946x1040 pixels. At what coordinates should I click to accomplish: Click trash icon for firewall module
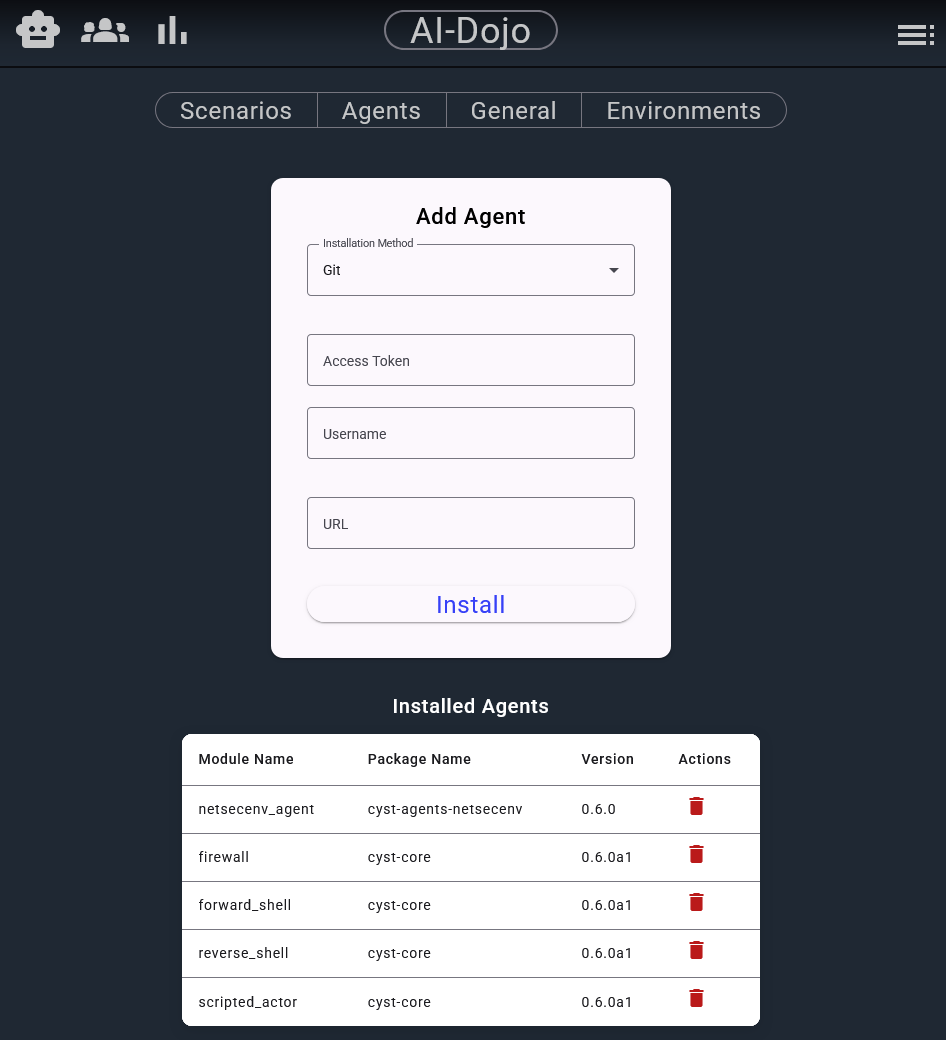click(x=696, y=854)
